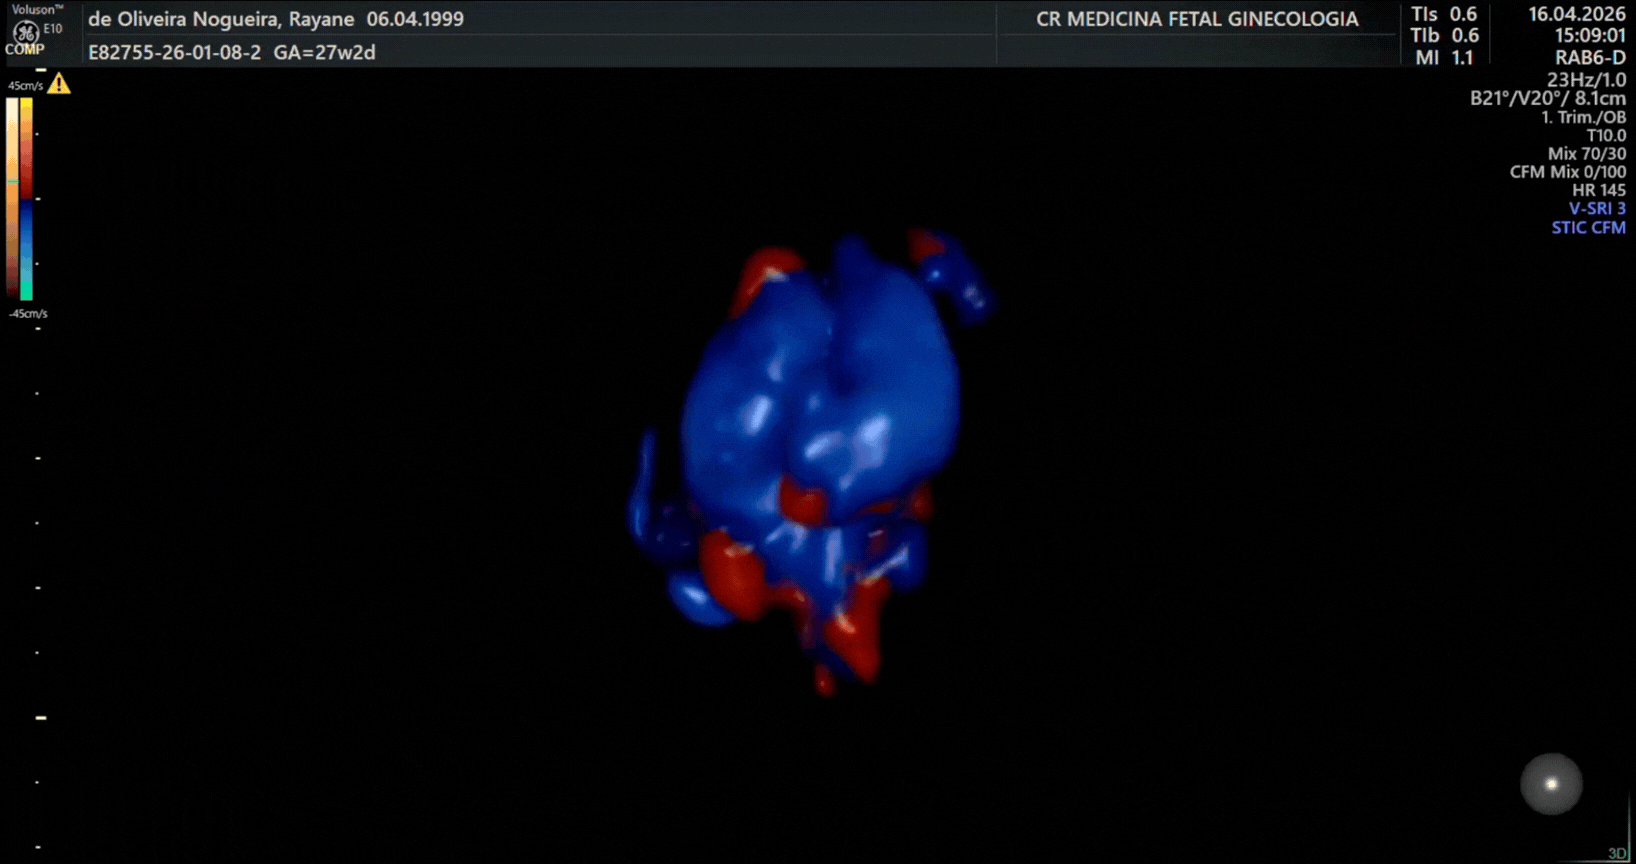Click the -45cm/s lower velocity label

(28, 314)
